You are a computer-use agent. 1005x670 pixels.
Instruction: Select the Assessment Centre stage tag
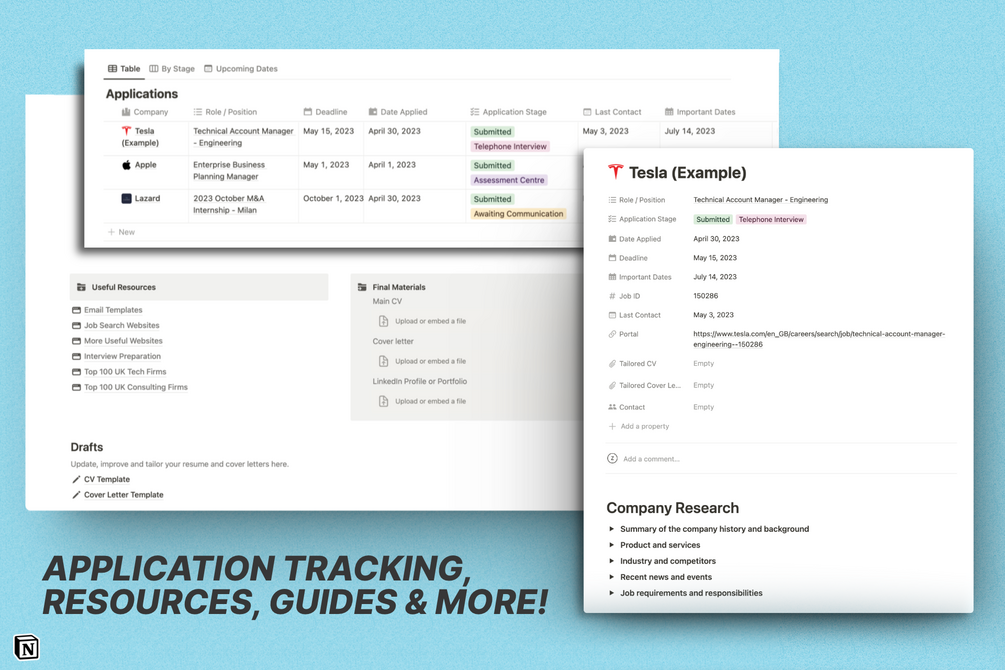coord(509,180)
